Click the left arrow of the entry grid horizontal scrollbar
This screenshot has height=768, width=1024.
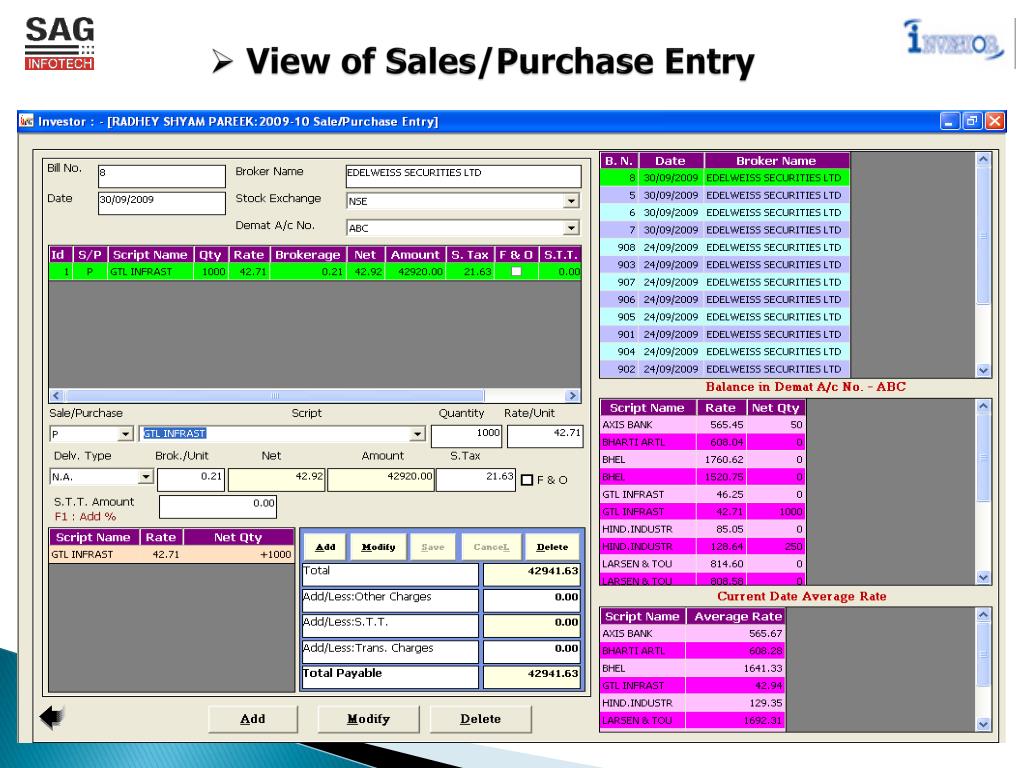click(x=56, y=396)
